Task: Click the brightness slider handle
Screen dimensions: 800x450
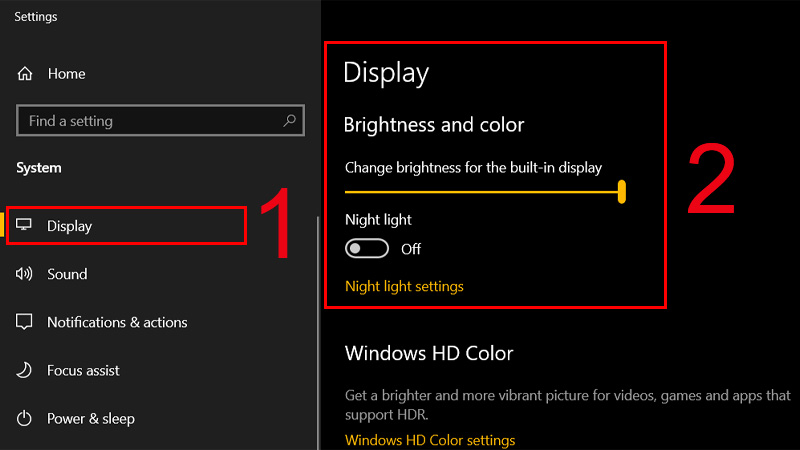Action: coord(622,191)
